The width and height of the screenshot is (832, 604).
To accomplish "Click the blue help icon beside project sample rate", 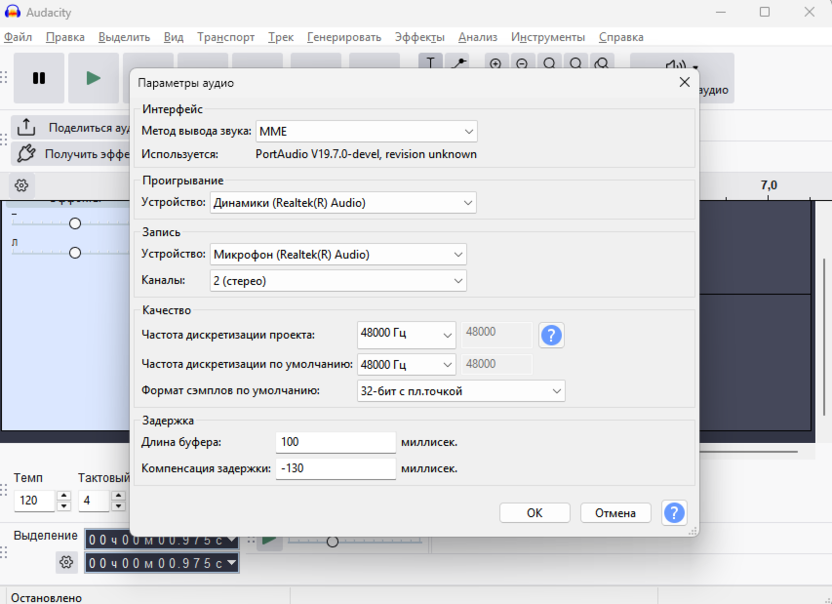I will [x=551, y=335].
